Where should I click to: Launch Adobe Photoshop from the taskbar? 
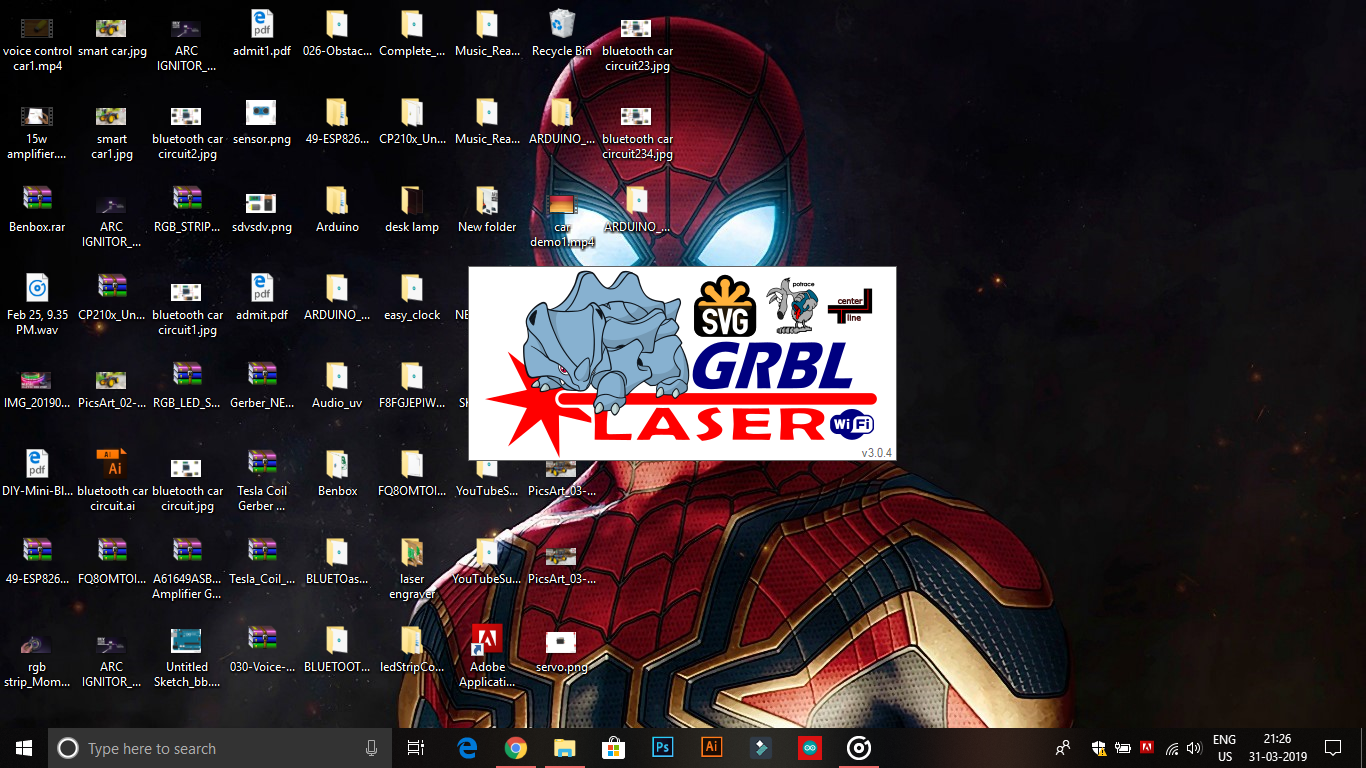click(662, 747)
